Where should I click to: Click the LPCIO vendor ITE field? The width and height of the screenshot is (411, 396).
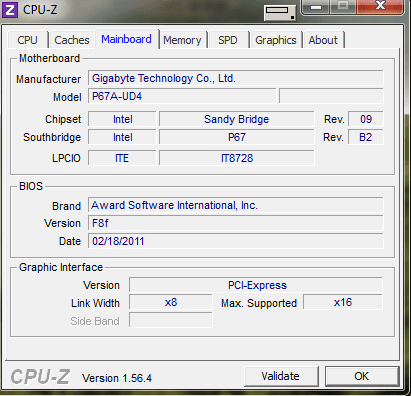pyautogui.click(x=122, y=158)
